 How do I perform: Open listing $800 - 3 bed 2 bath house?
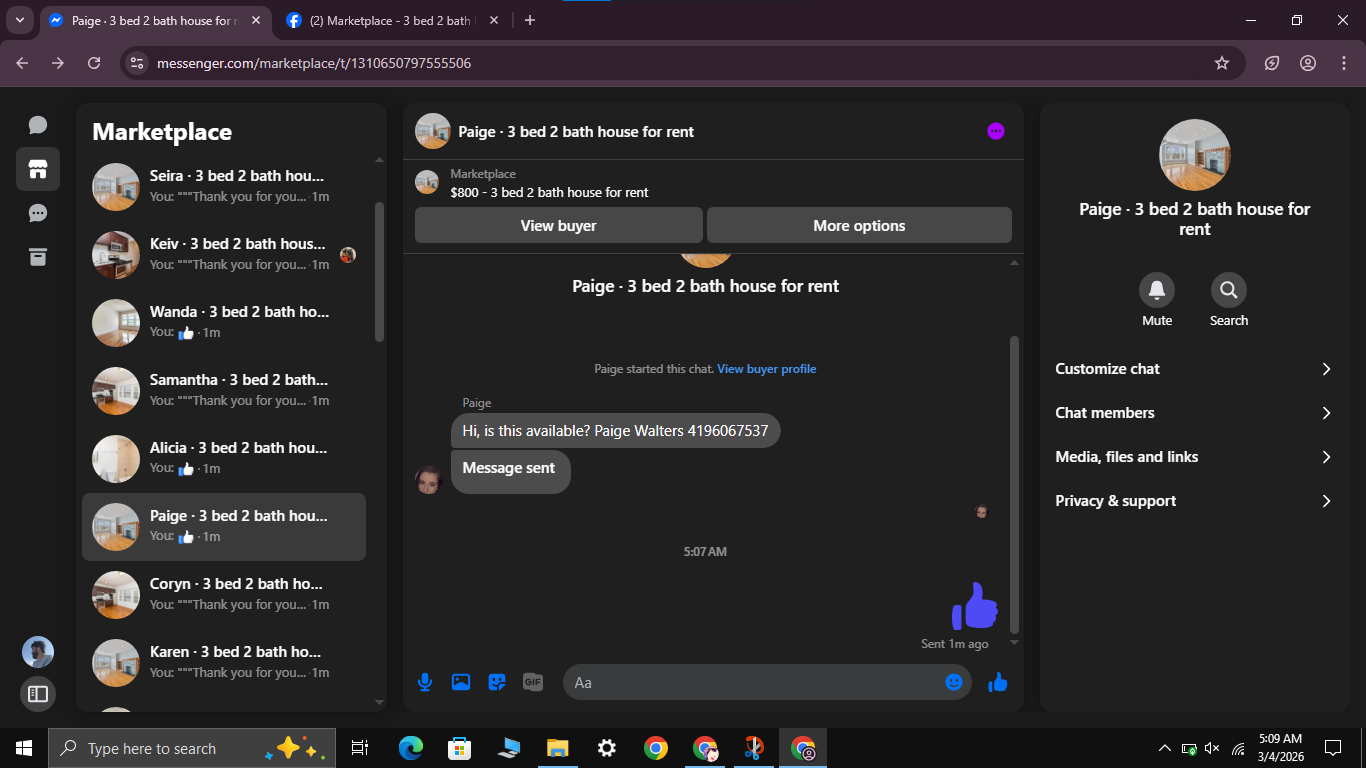549,192
